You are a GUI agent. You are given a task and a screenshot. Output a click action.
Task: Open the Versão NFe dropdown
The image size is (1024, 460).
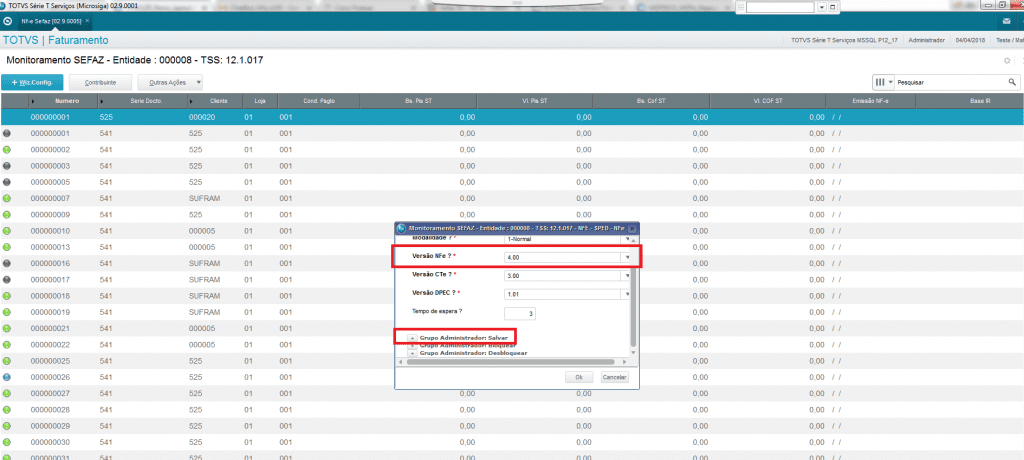(627, 257)
